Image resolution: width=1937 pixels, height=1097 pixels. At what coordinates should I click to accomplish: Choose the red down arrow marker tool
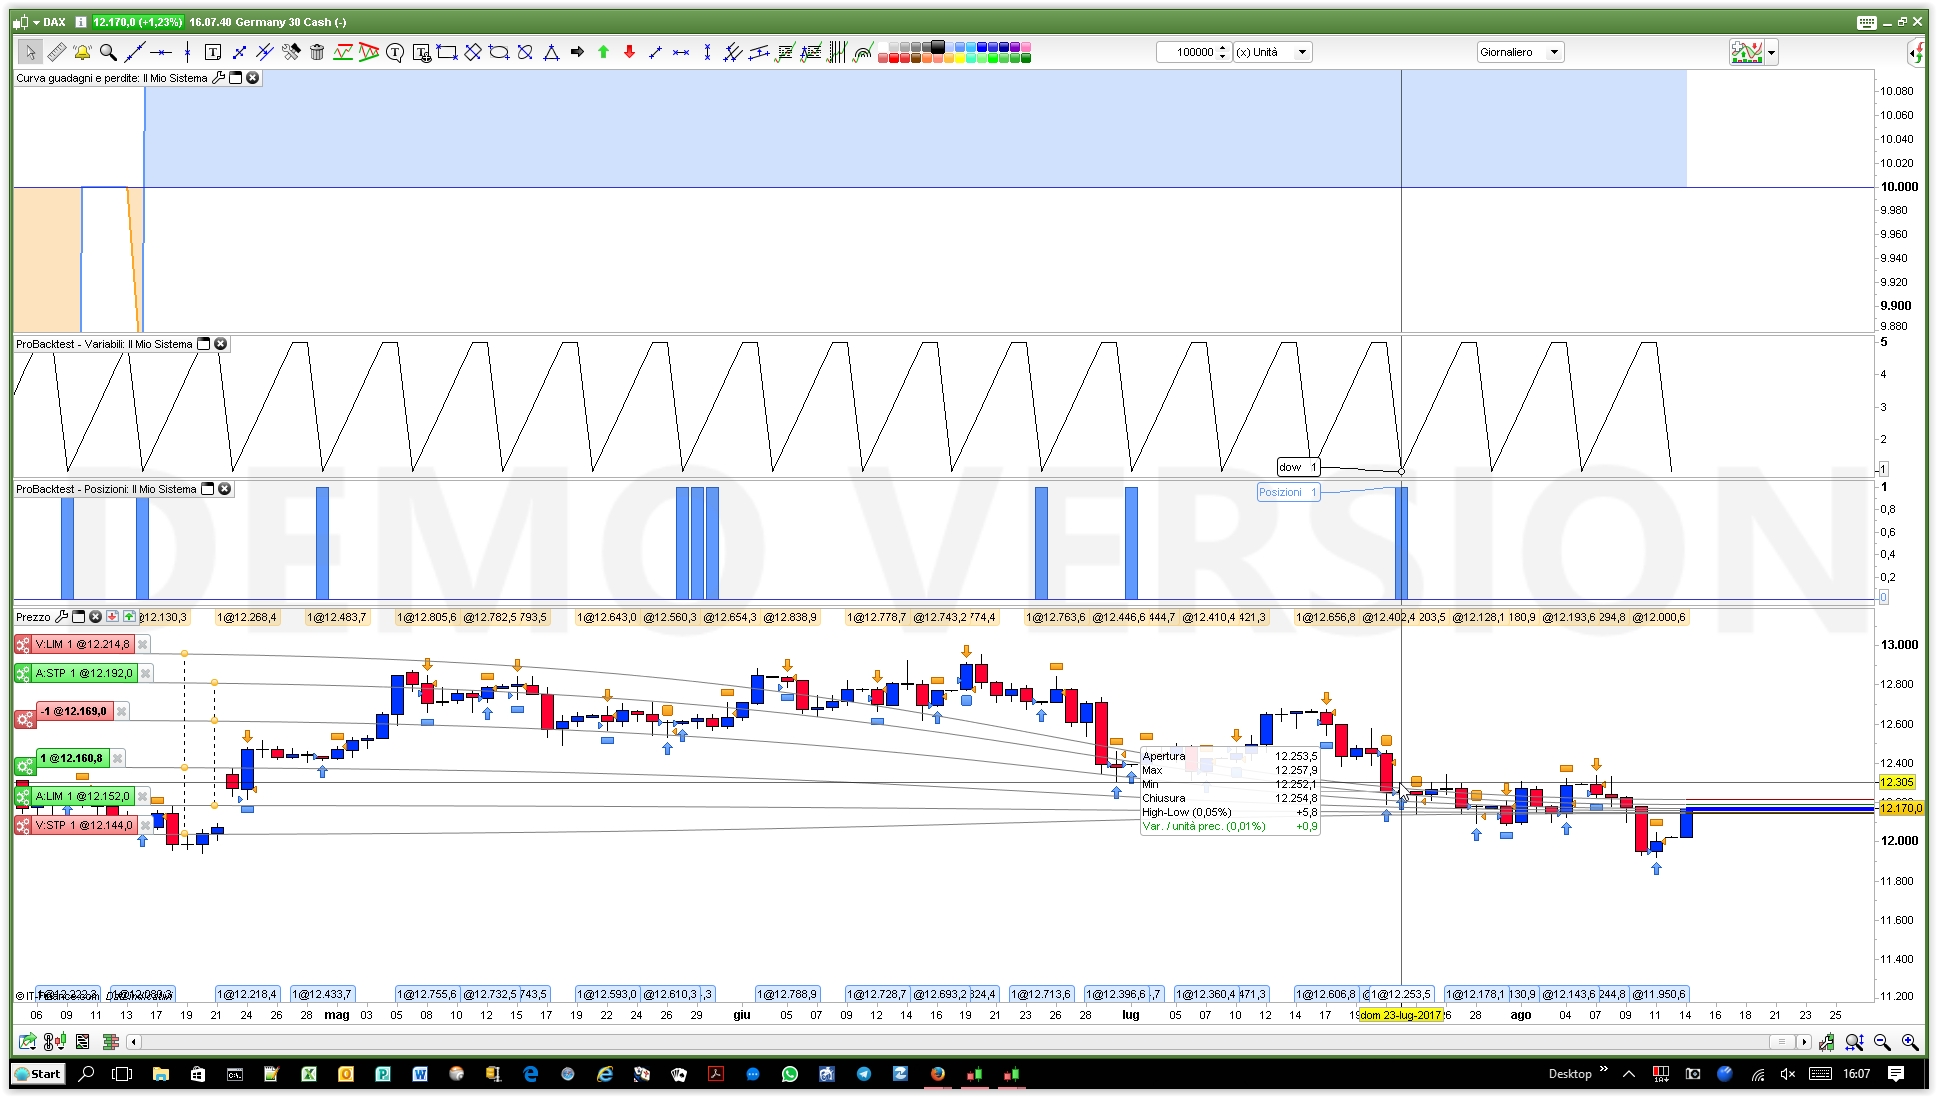click(x=629, y=52)
